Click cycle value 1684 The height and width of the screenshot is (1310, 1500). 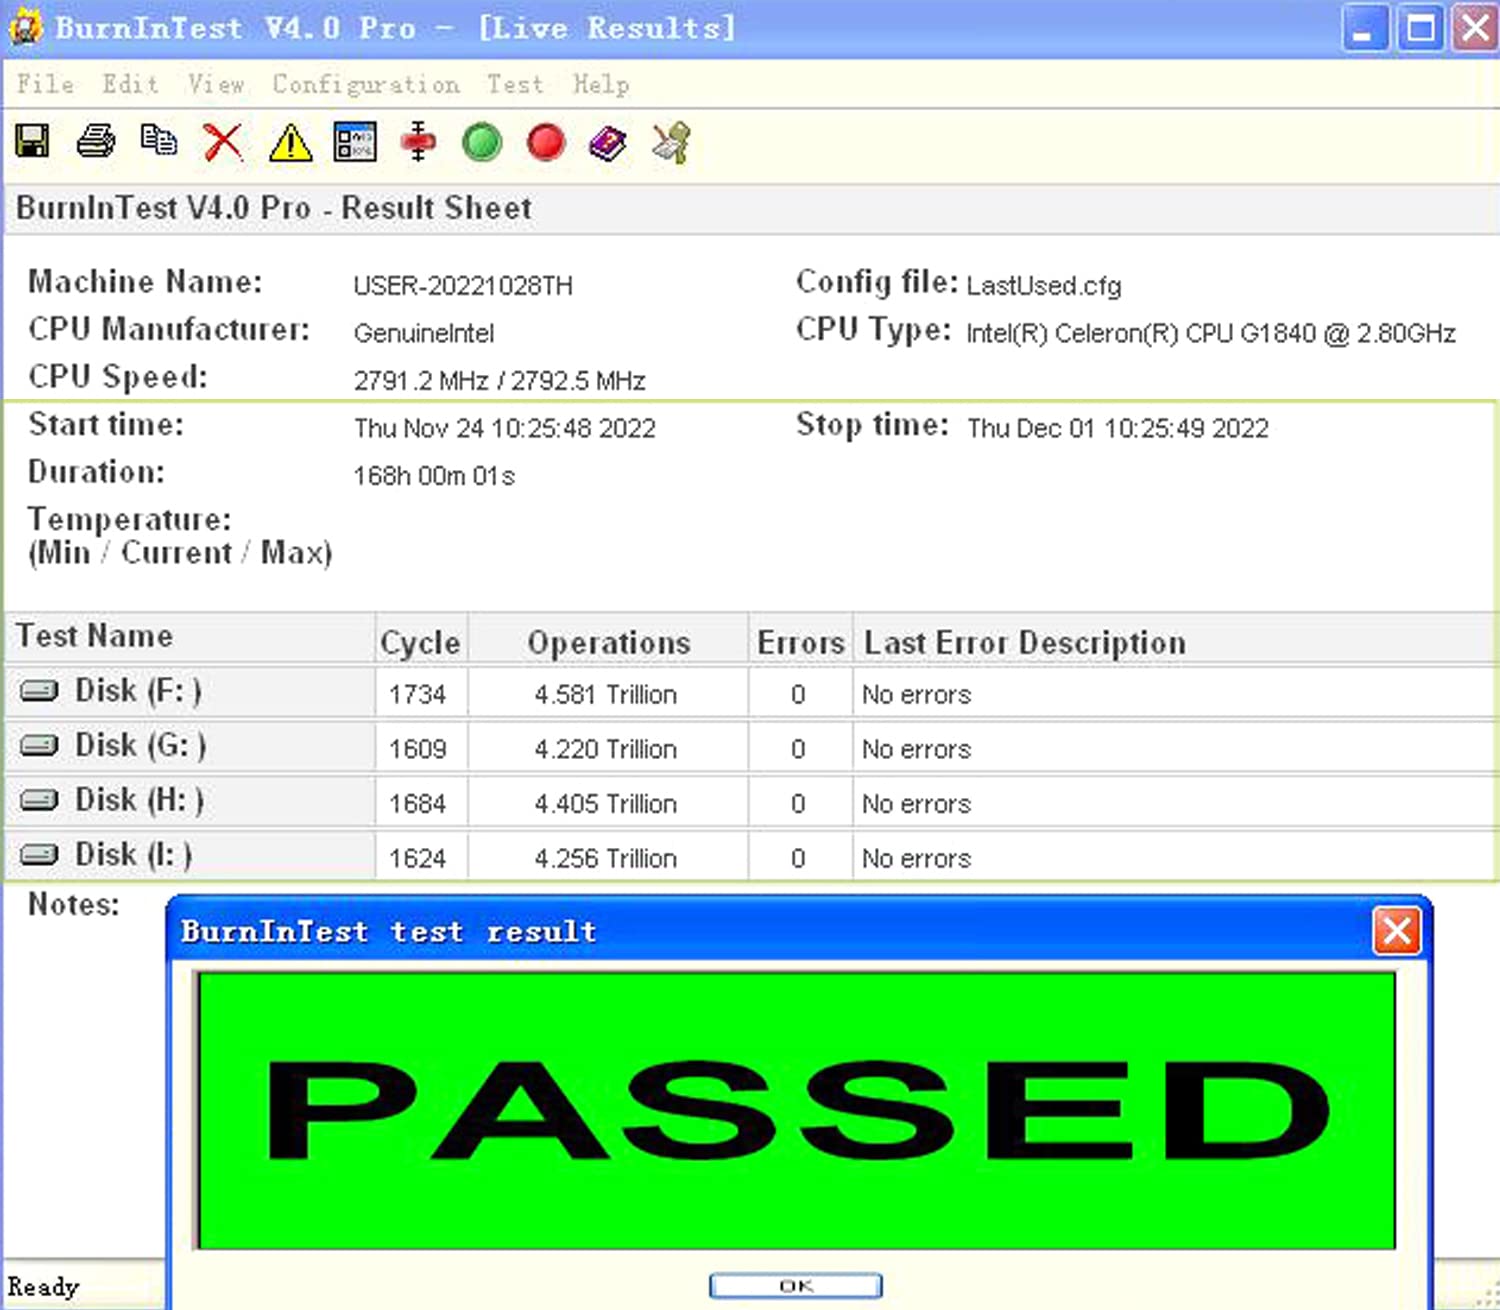tap(417, 804)
